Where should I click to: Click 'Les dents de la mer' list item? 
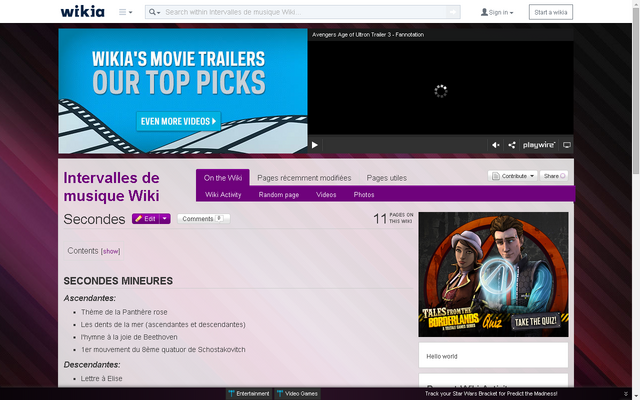point(163,324)
